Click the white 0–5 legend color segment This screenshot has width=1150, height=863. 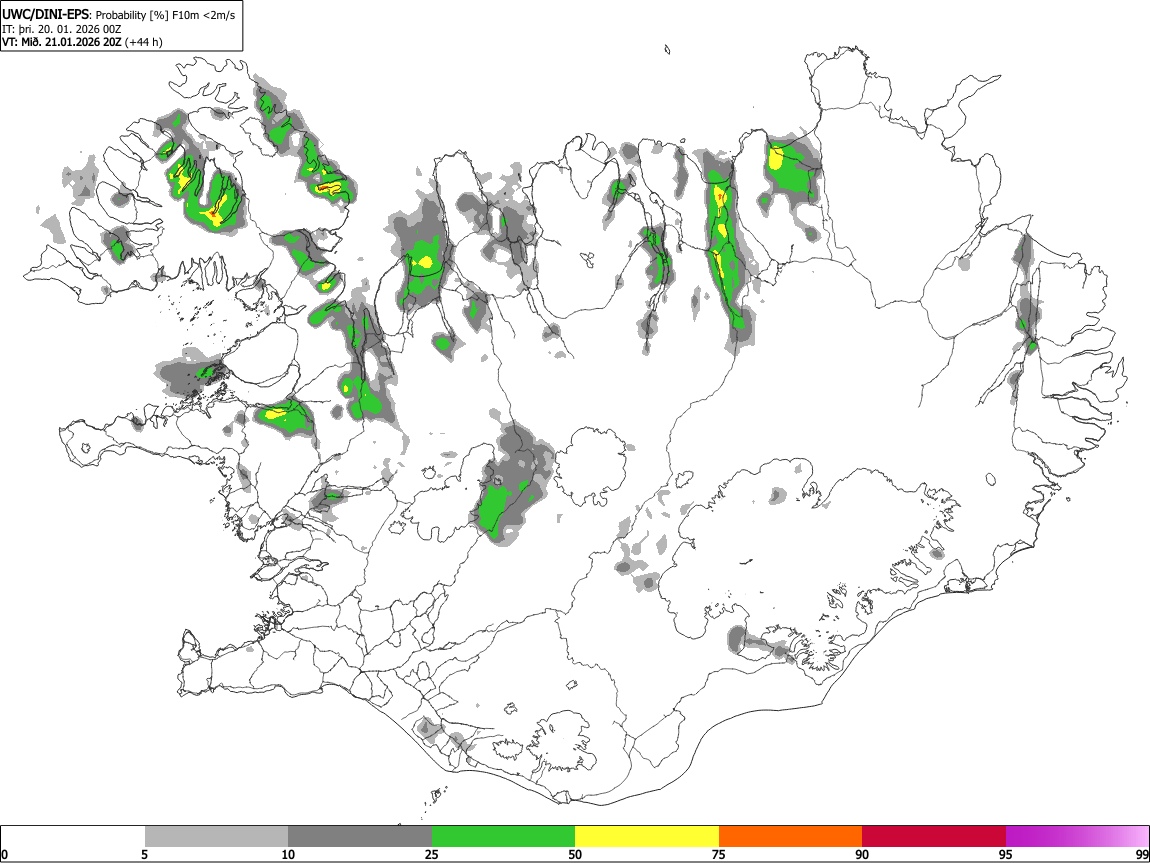tap(73, 837)
